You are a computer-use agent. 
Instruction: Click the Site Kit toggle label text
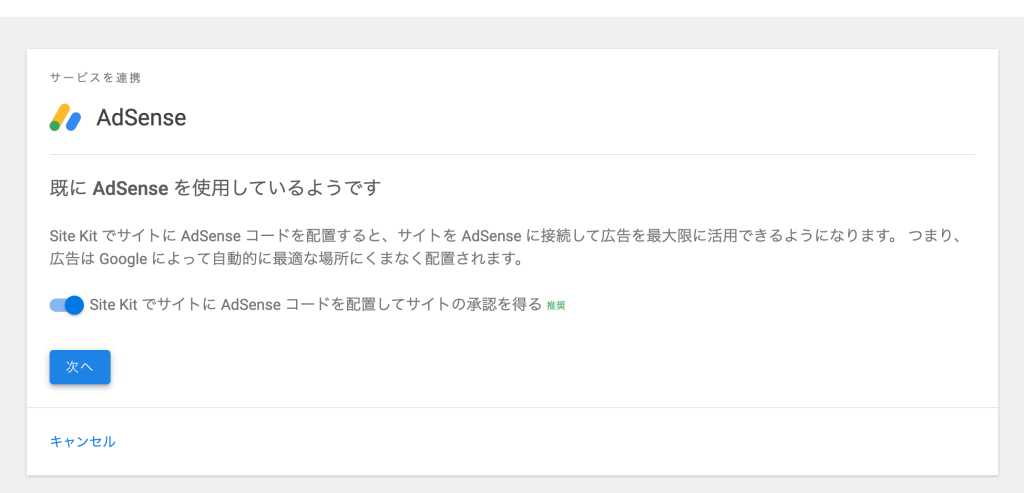pyautogui.click(x=316, y=304)
